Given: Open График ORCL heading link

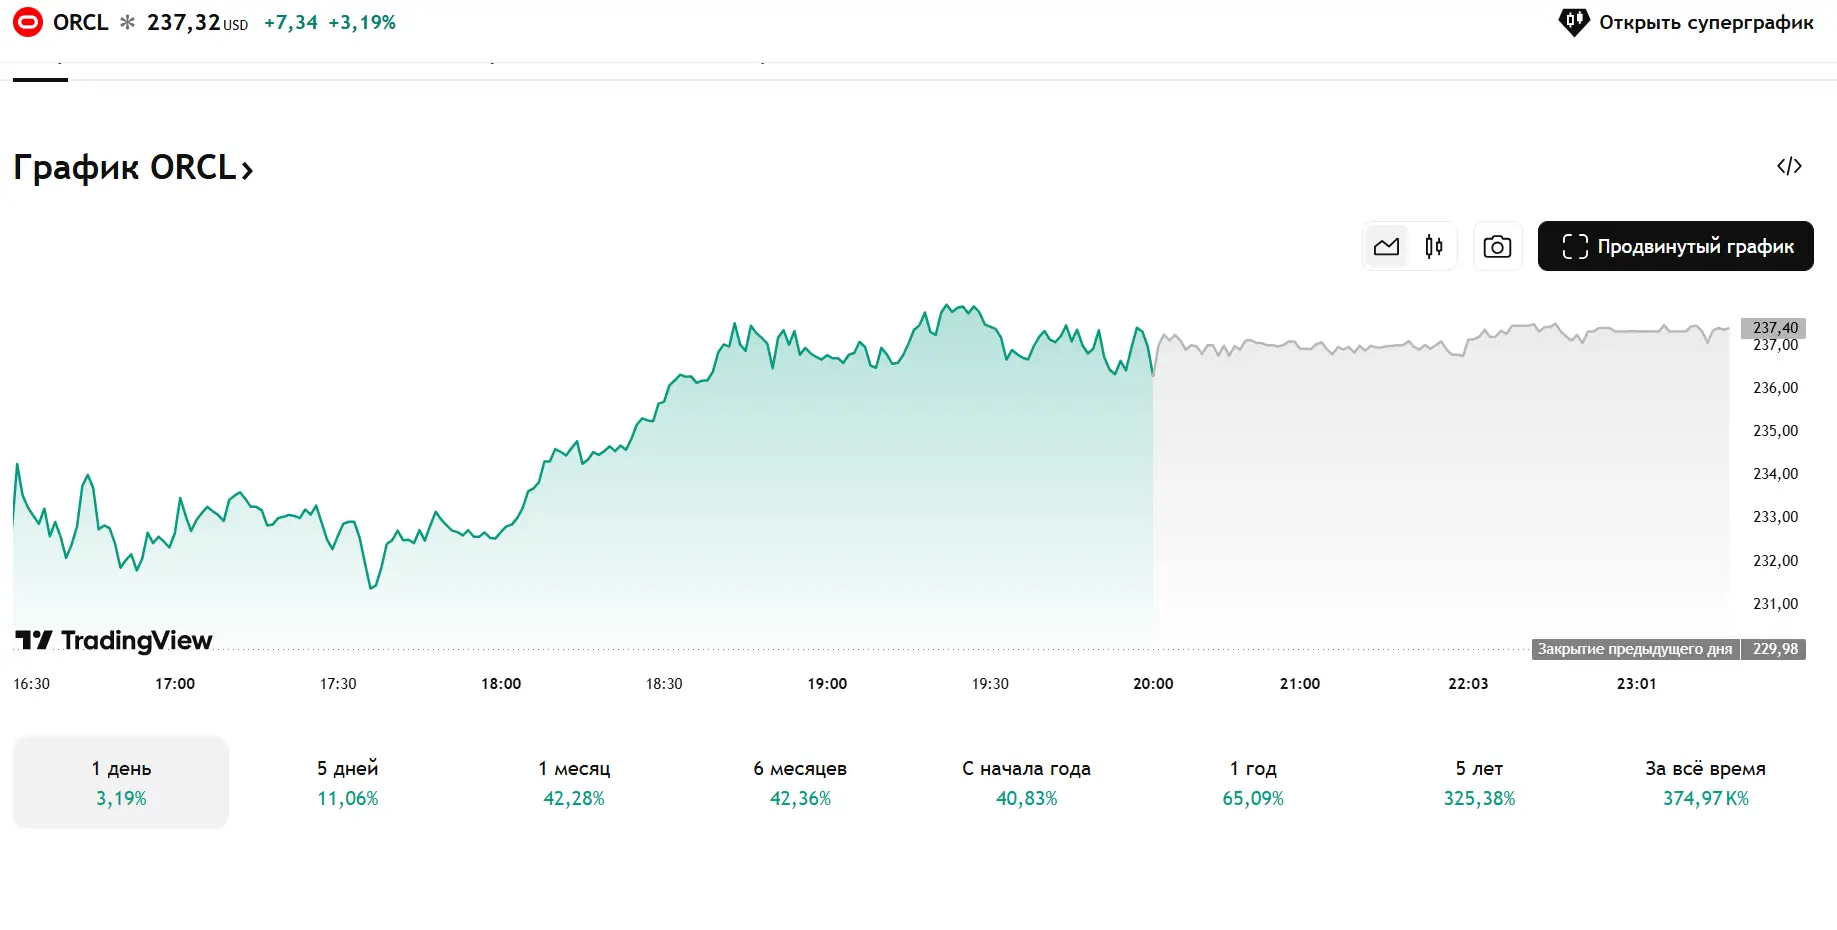Looking at the screenshot, I should pyautogui.click(x=133, y=168).
